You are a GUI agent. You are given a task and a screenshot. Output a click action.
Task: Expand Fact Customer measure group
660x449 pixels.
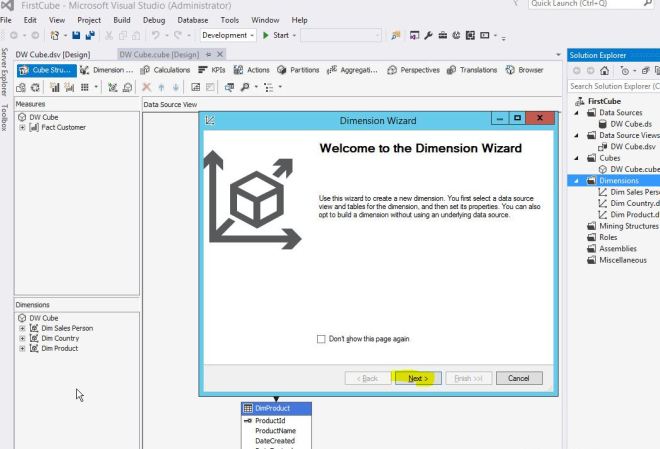click(22, 127)
